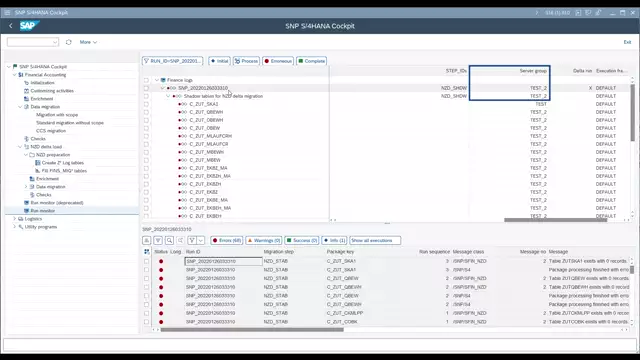Tick checkbox for C_ZUT_SKA1 tree row
This screenshot has height=360, width=640.
(146, 104)
